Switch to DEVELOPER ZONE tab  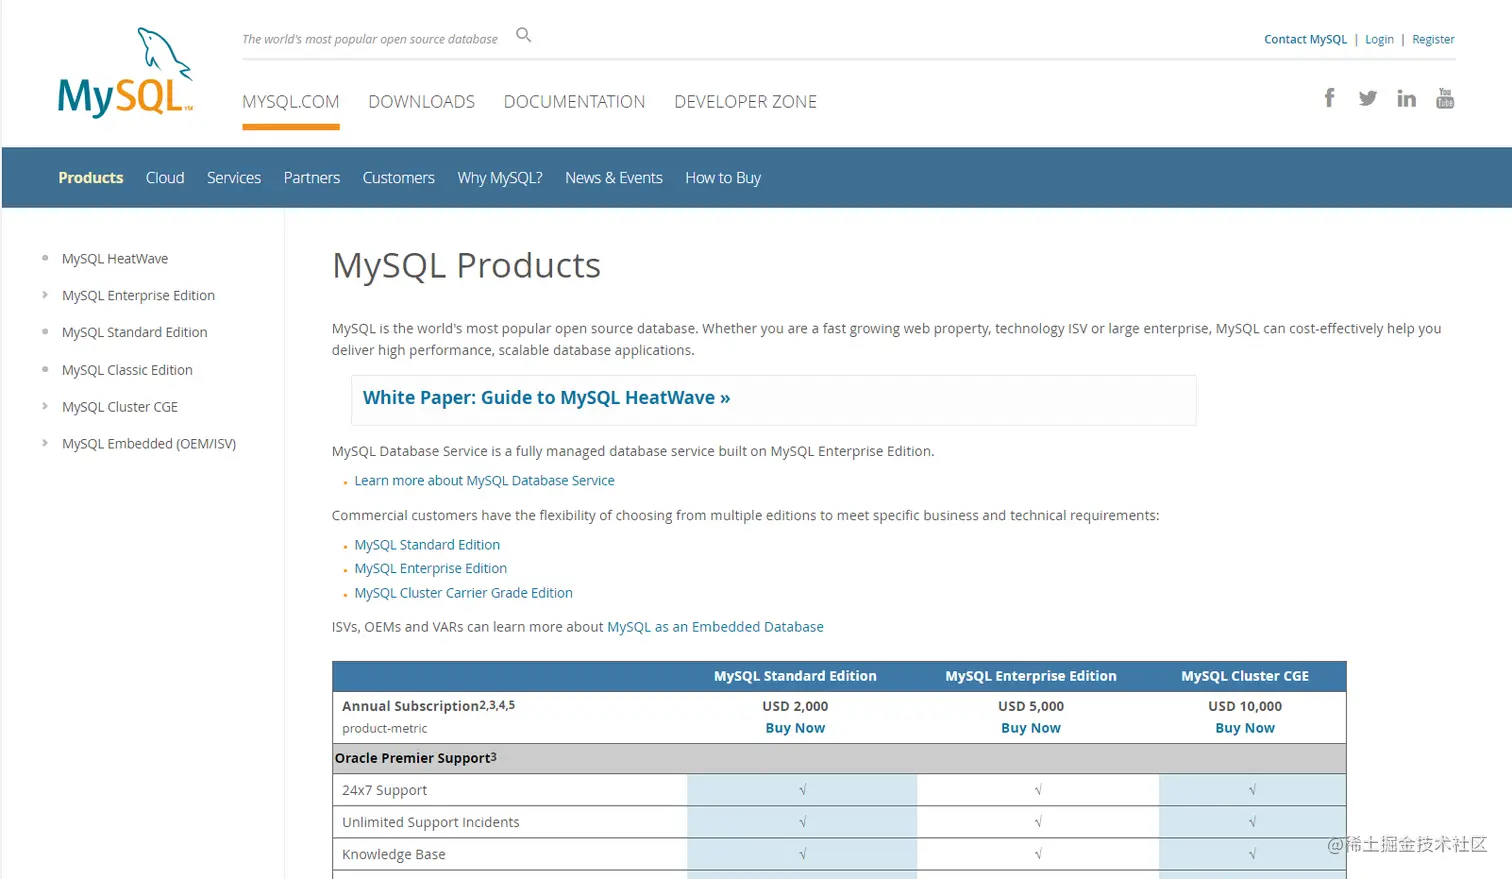click(745, 102)
